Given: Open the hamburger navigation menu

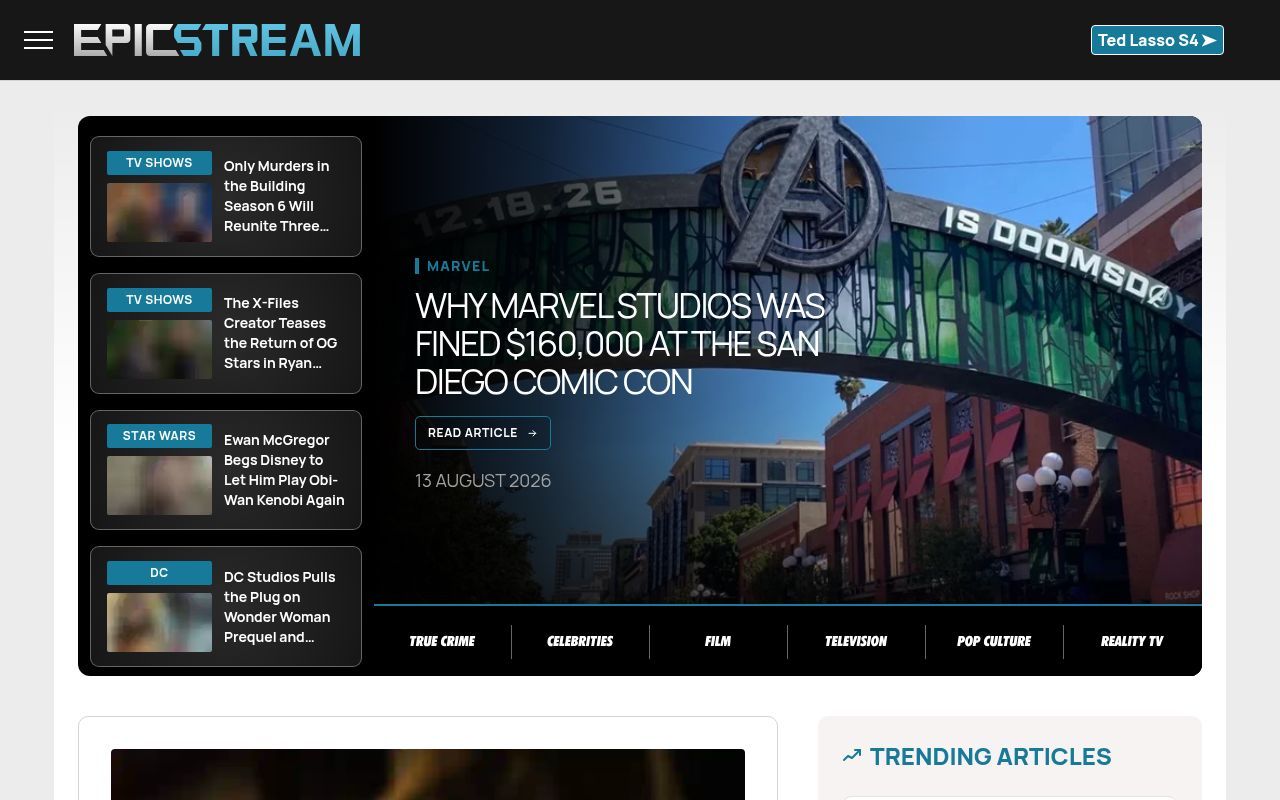Looking at the screenshot, I should click(x=38, y=40).
